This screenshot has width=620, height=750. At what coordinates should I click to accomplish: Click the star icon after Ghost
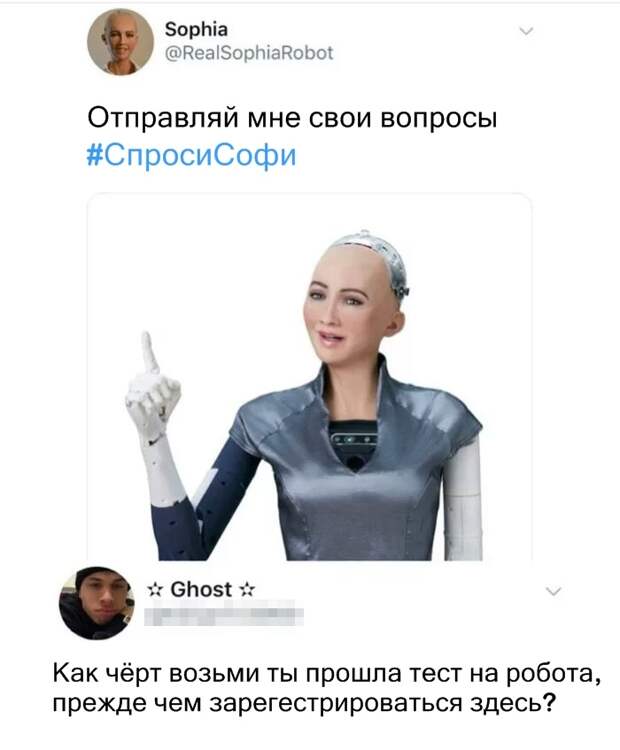[247, 590]
